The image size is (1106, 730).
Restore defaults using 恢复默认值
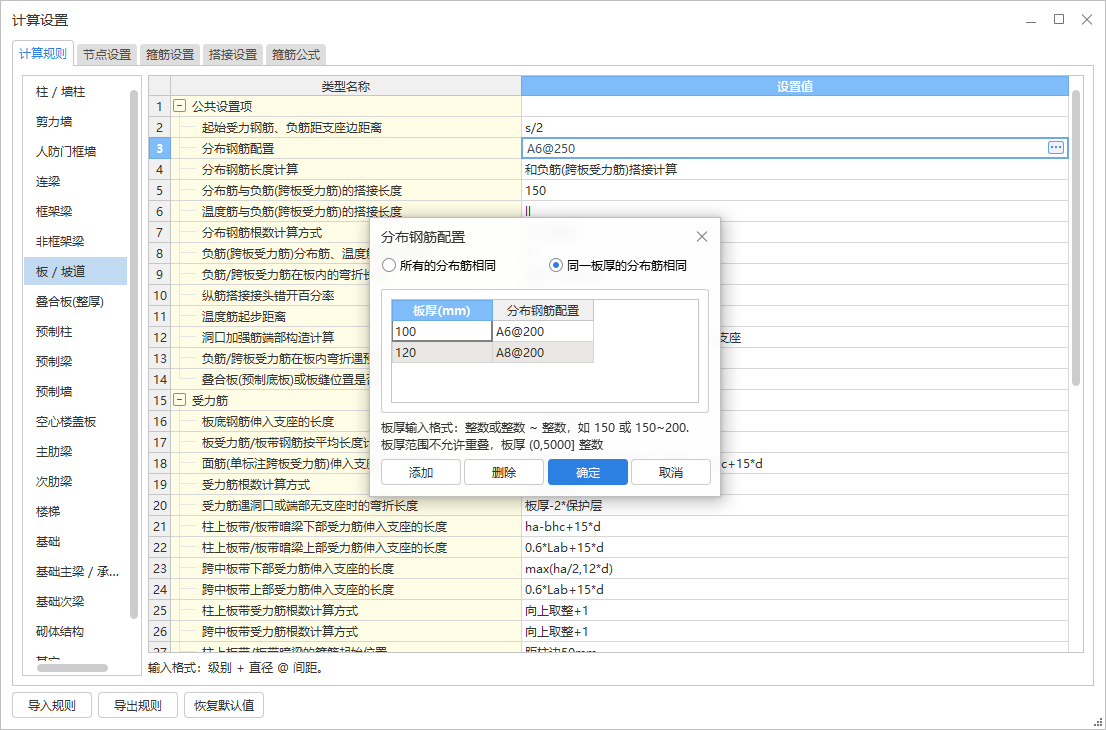[223, 704]
